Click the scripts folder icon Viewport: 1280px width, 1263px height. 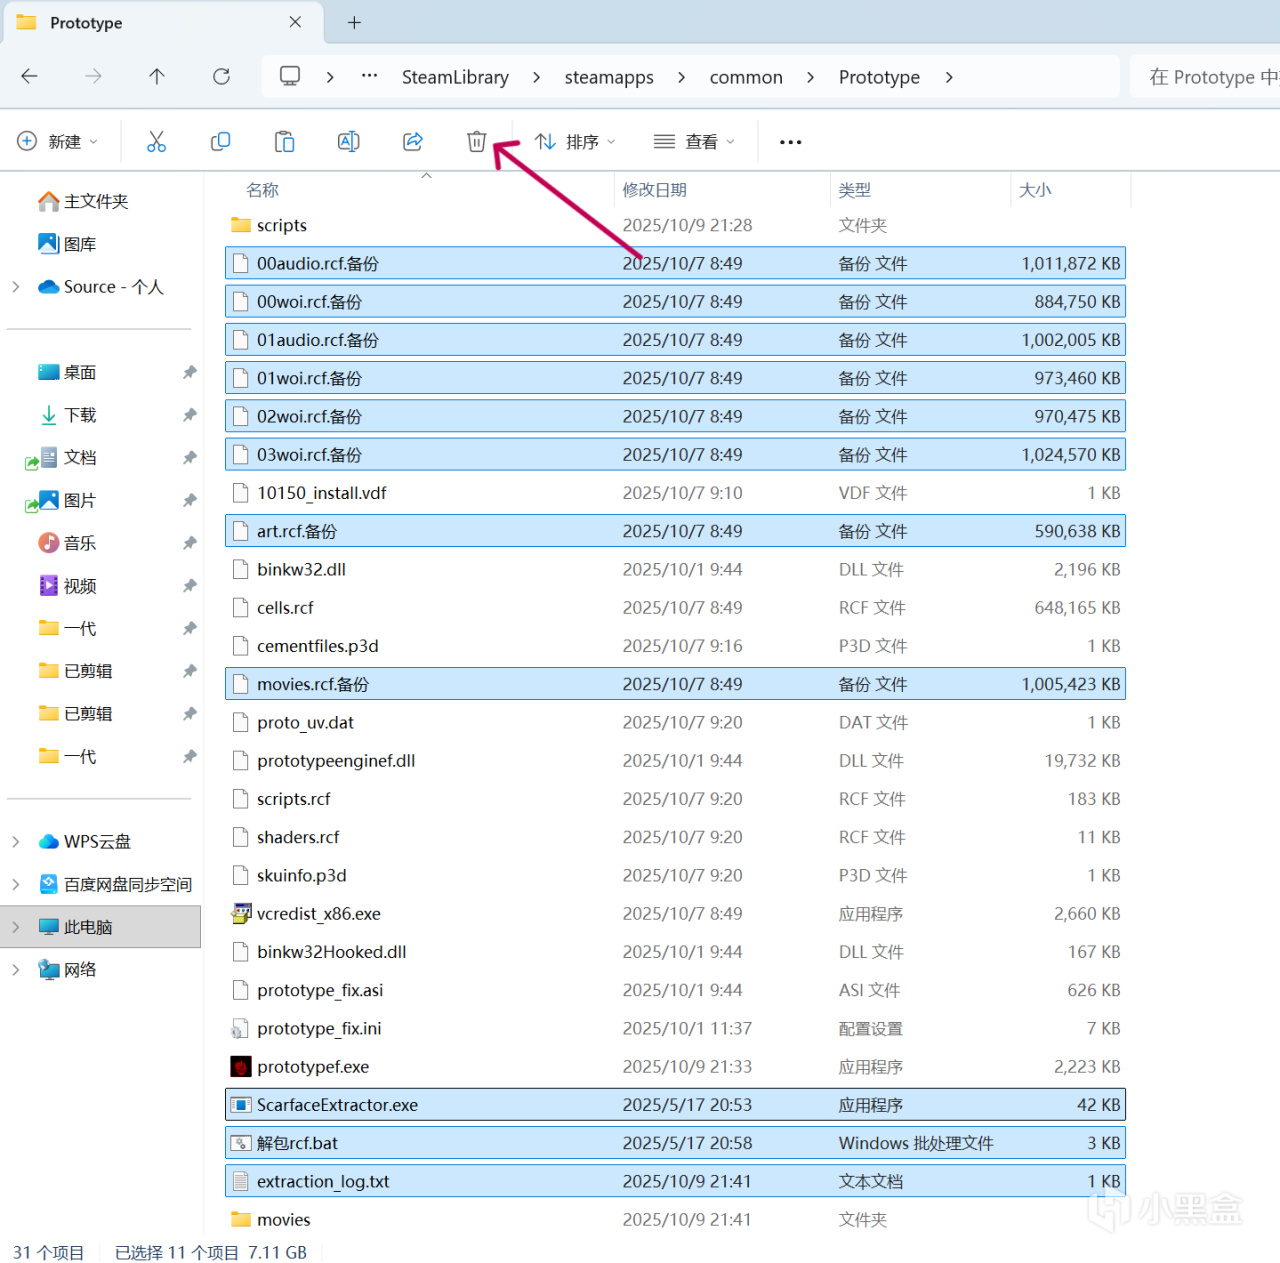tap(241, 225)
